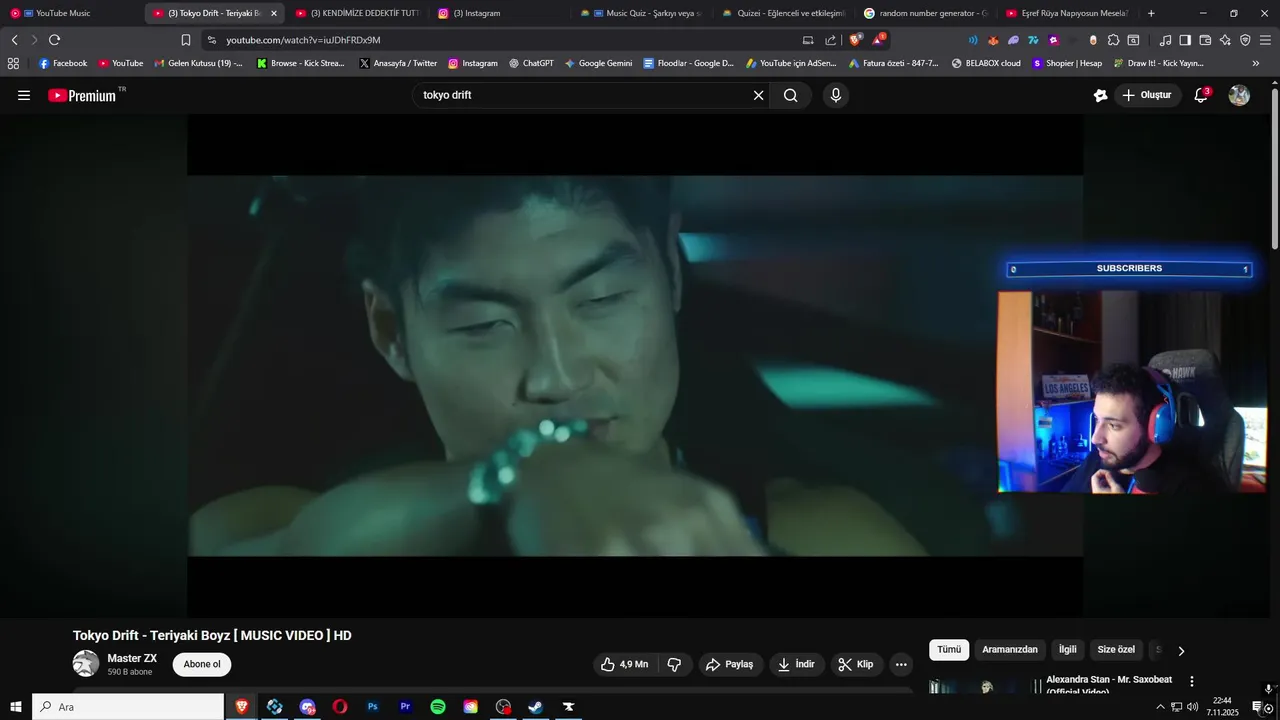The height and width of the screenshot is (720, 1280).
Task: Open site settings icon in address bar
Action: pyautogui.click(x=211, y=40)
